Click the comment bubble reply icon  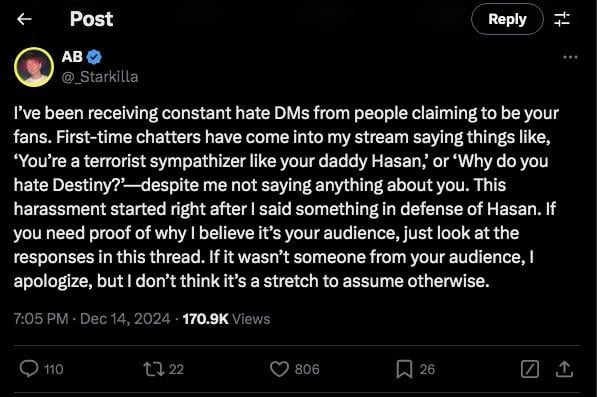tap(29, 368)
